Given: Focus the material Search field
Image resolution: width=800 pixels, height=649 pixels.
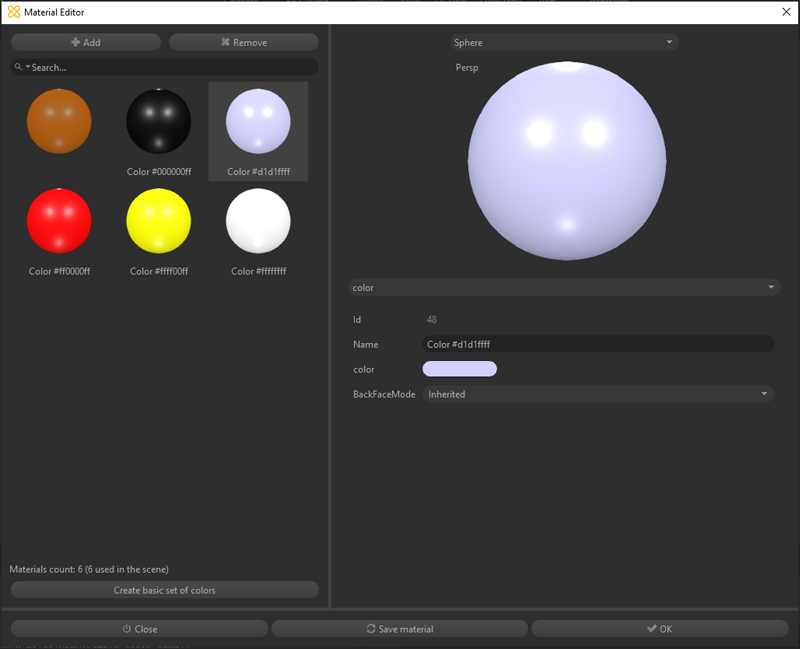Looking at the screenshot, I should 165,67.
